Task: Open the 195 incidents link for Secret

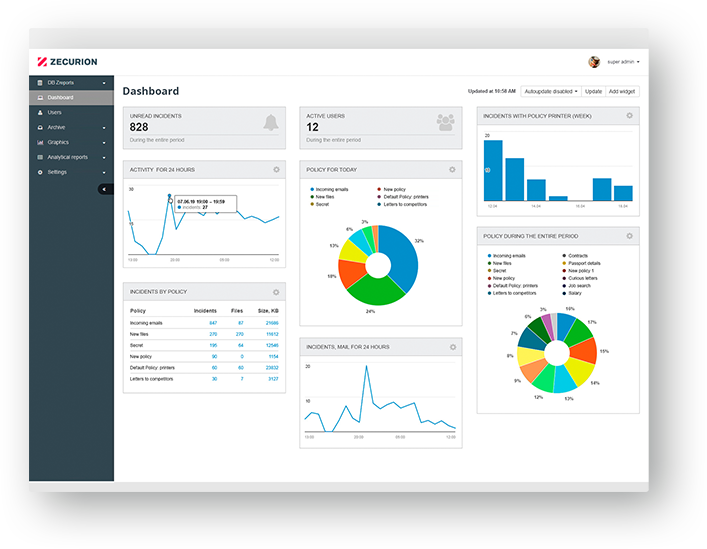Action: tap(213, 345)
